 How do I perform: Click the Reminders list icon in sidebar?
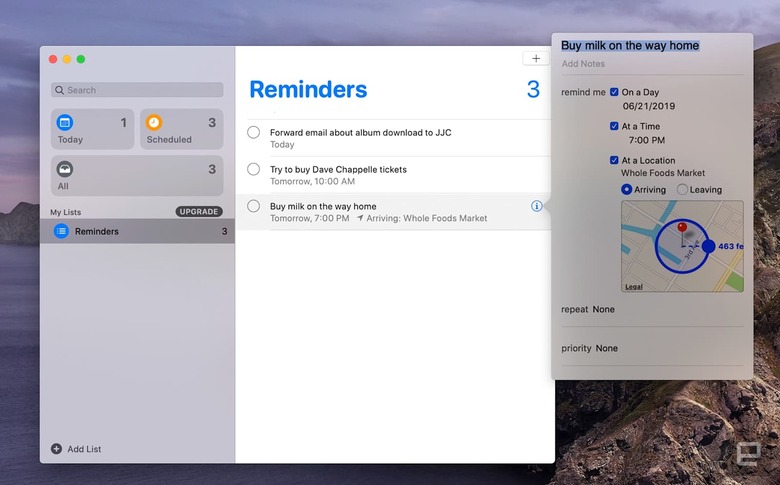click(x=61, y=231)
